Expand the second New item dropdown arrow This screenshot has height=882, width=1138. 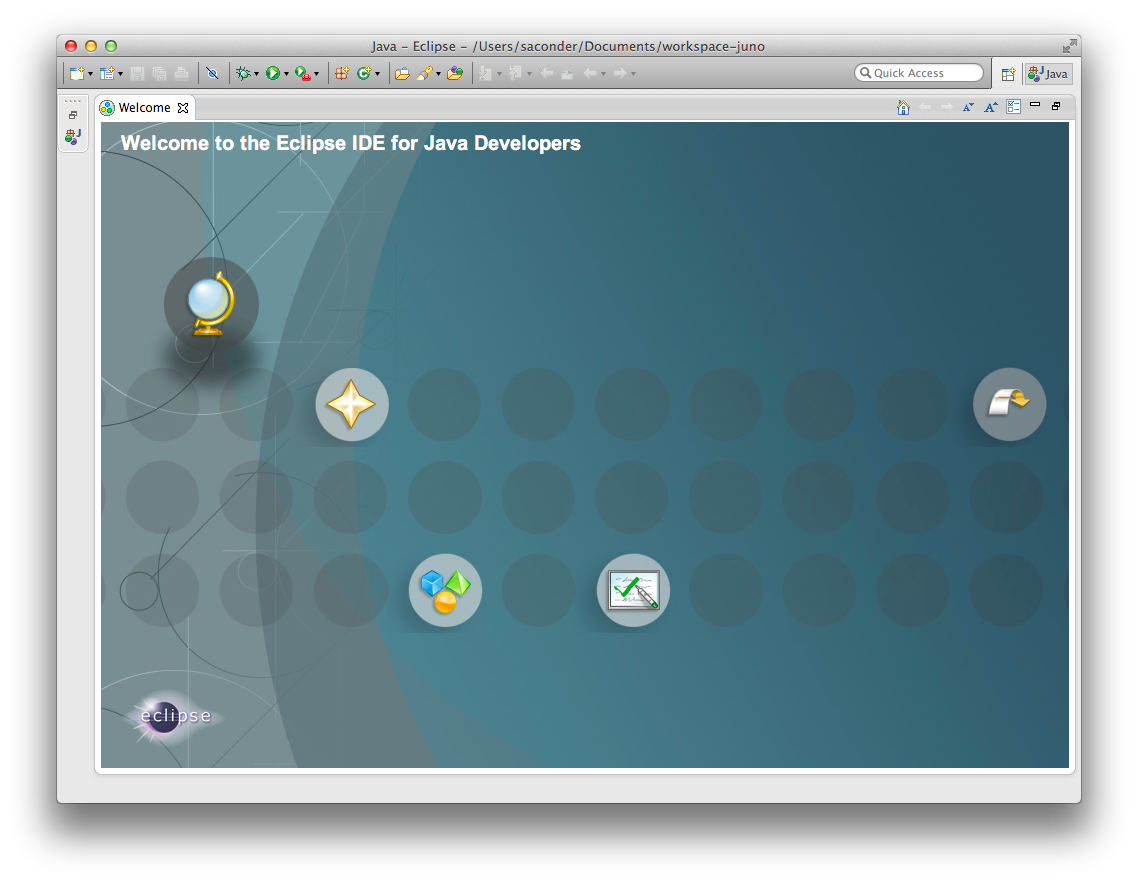click(120, 74)
